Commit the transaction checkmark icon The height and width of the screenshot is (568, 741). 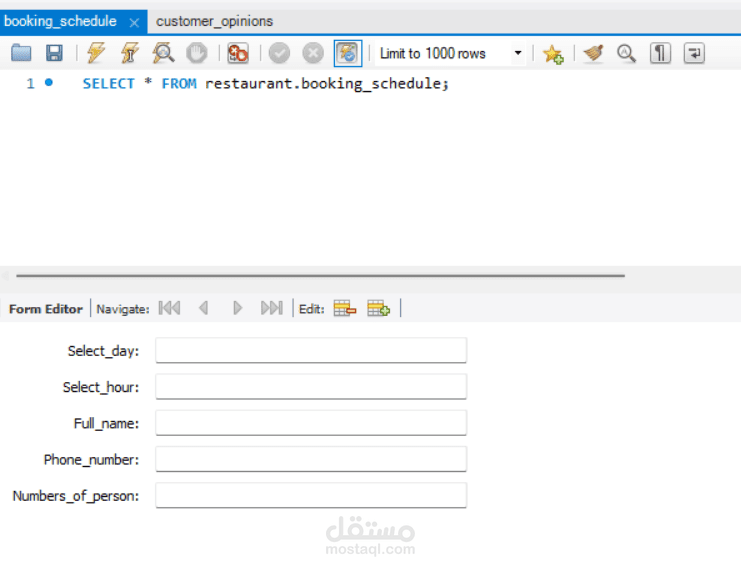tap(279, 53)
